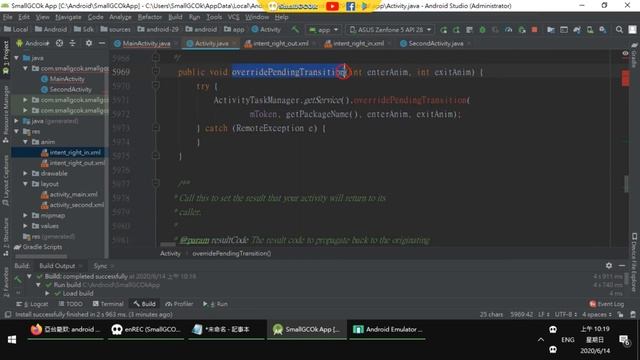Expand the drawable folder
The width and height of the screenshot is (640, 360).
(x=25, y=173)
